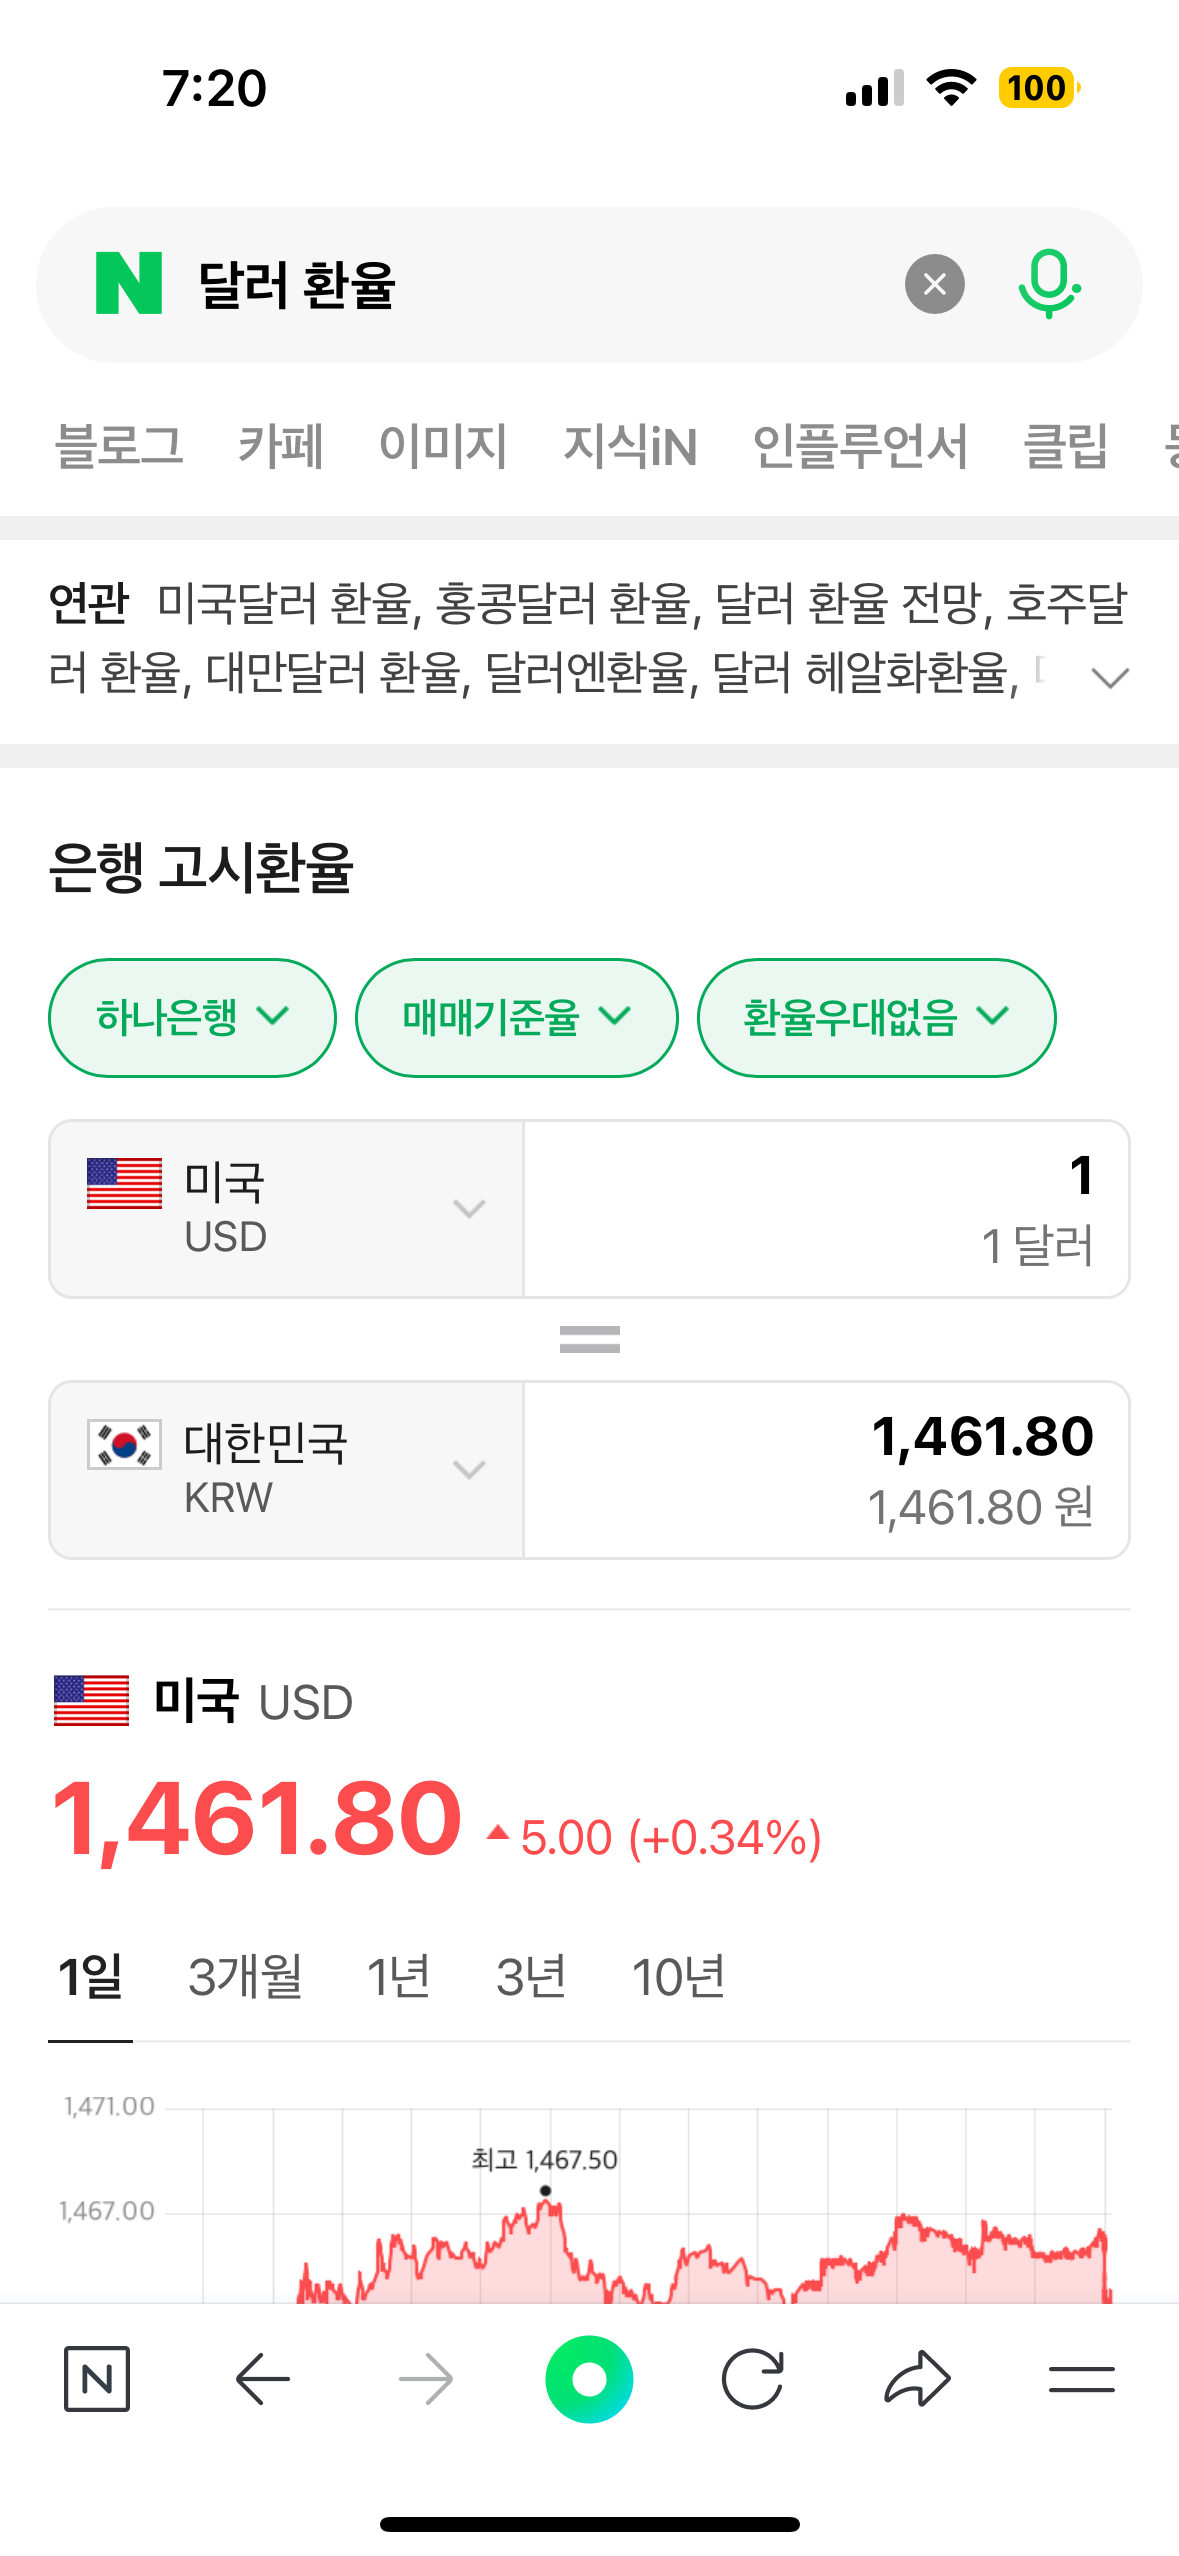Viewport: 1179px width, 2556px height.
Task: Switch chart to 10년 period
Action: [x=678, y=1976]
